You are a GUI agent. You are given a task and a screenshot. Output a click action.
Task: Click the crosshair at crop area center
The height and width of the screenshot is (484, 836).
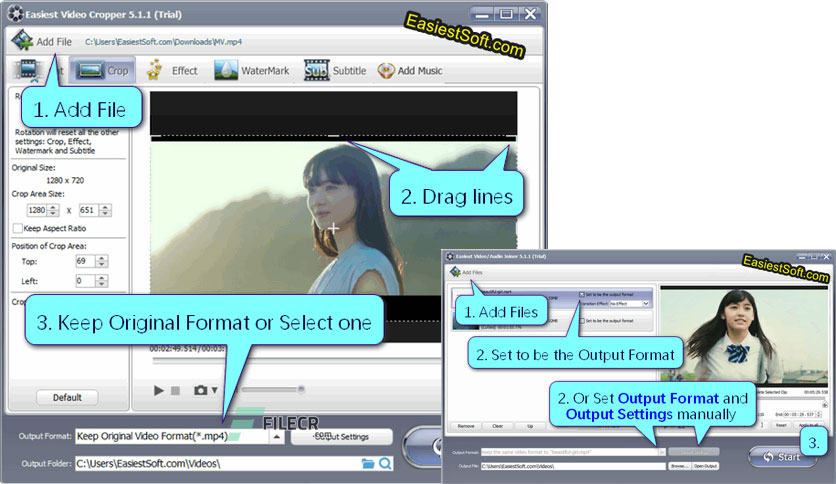[x=334, y=229]
